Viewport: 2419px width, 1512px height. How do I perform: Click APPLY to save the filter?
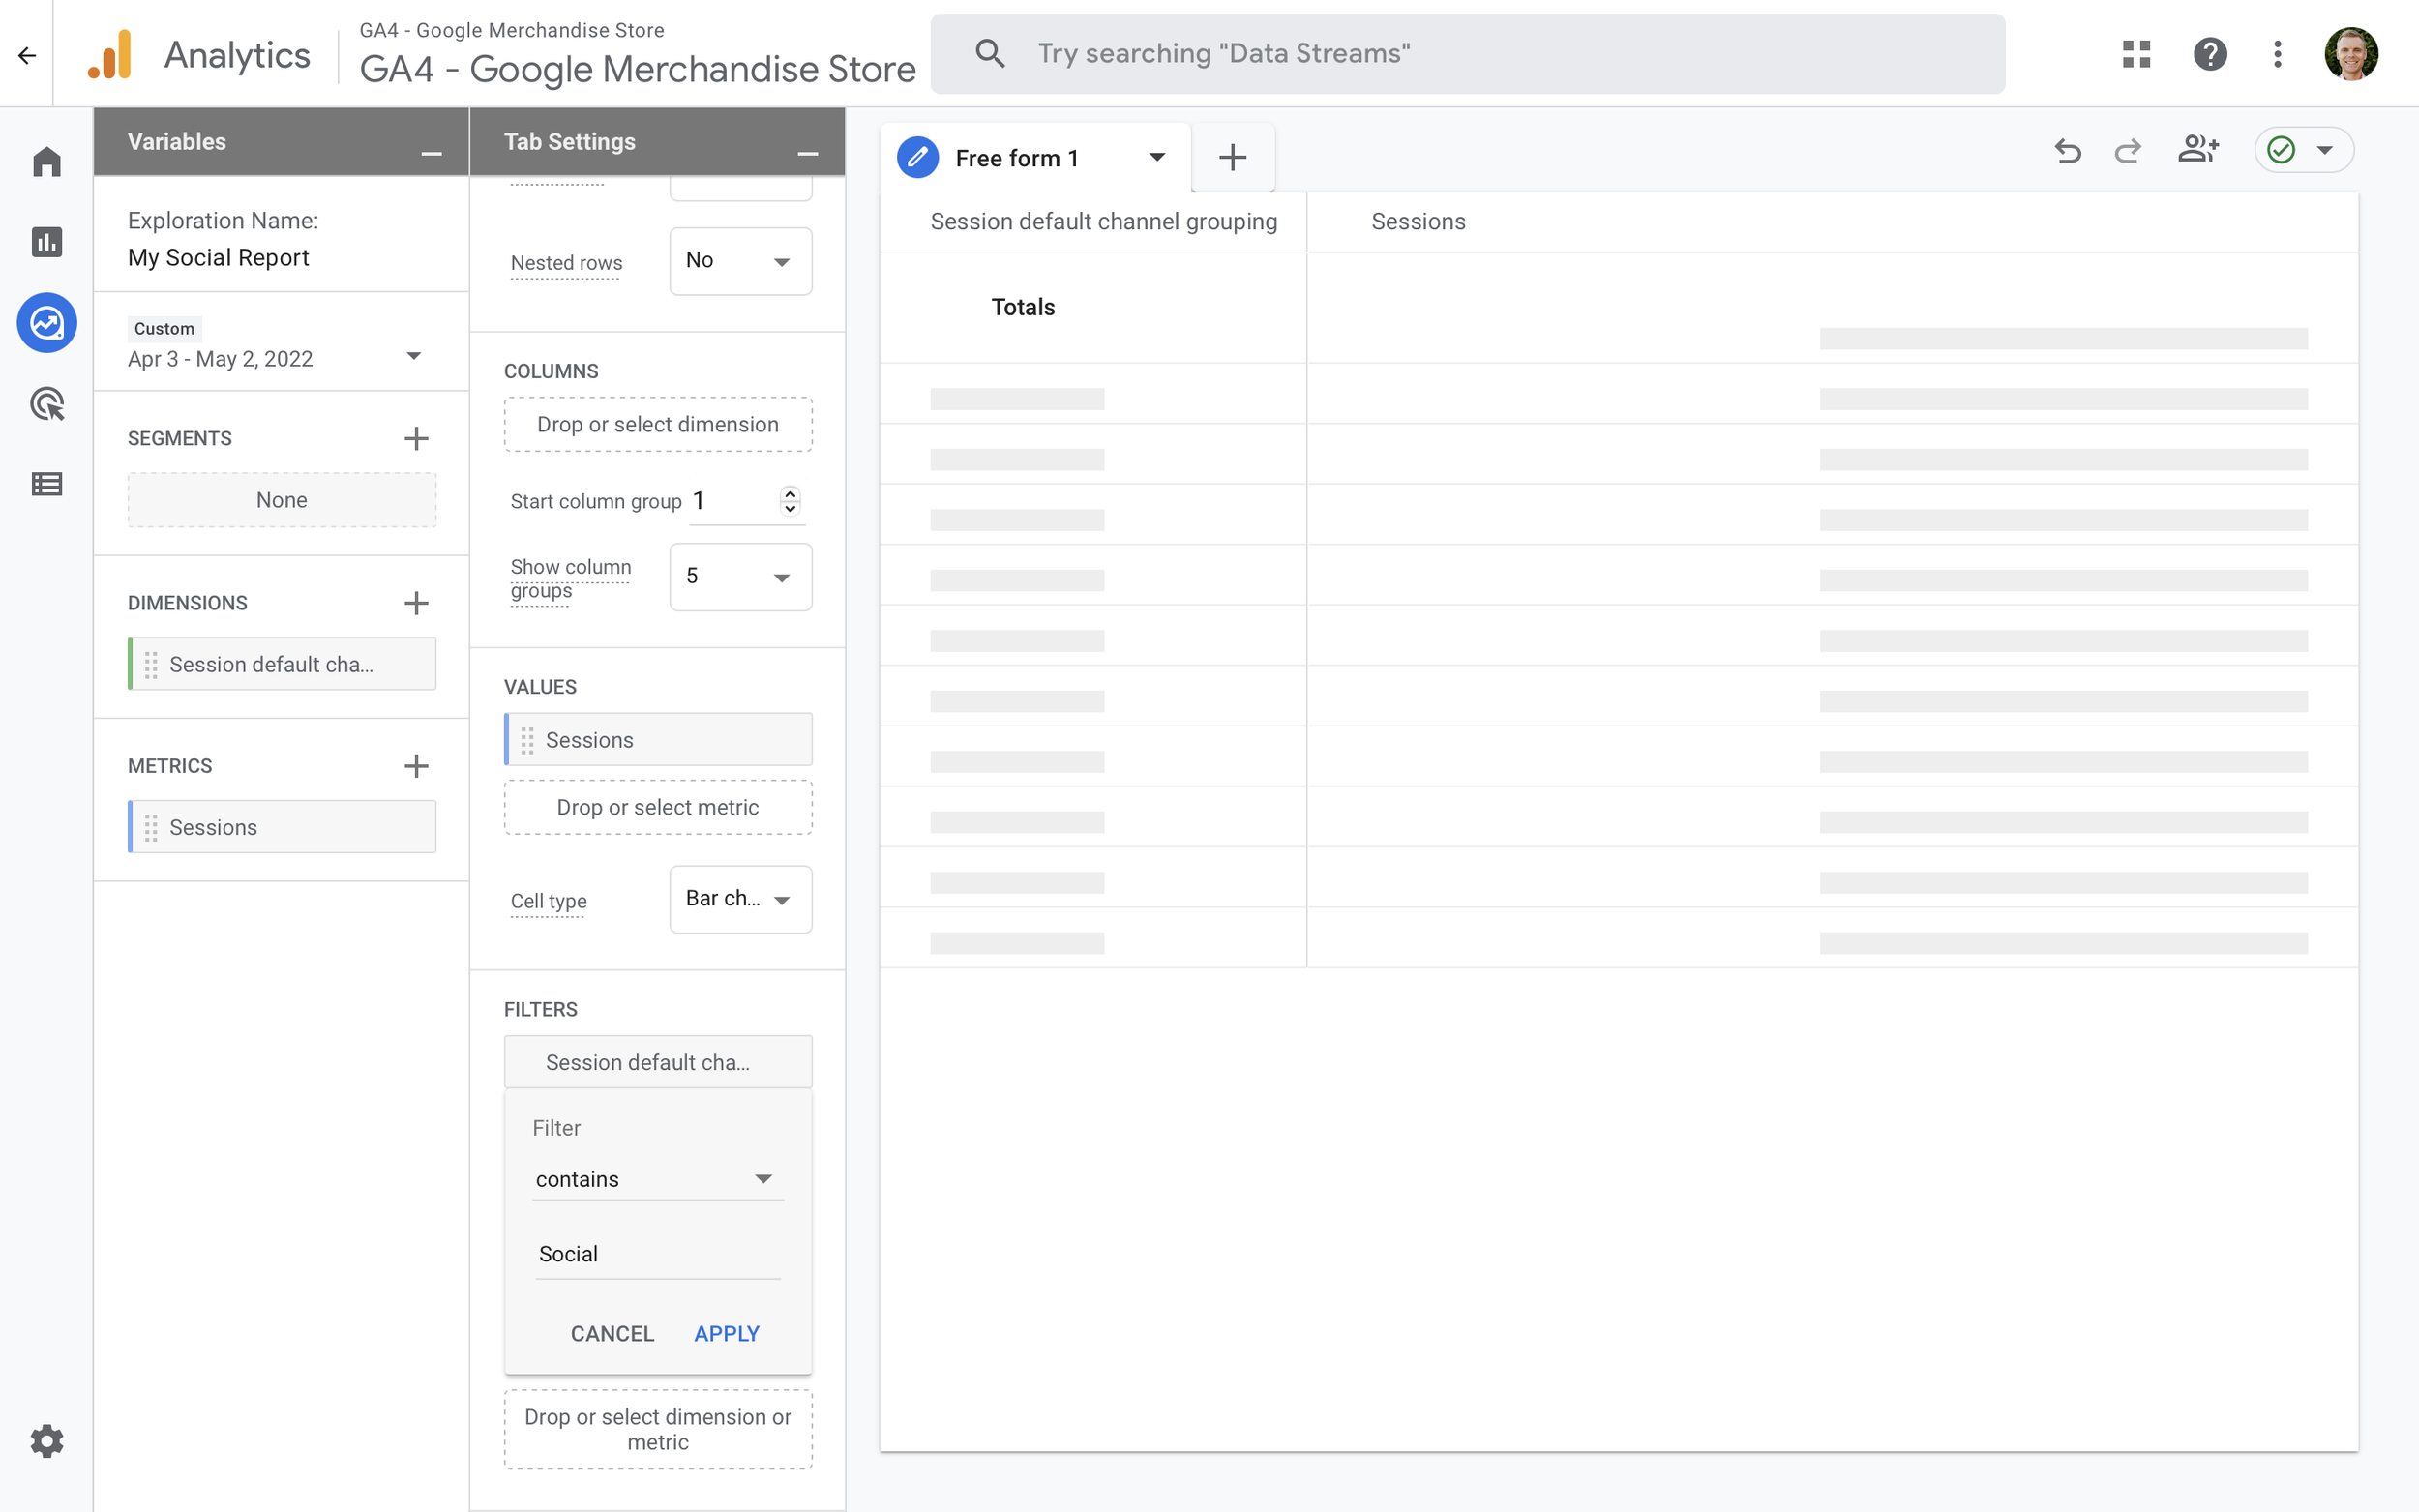[726, 1333]
